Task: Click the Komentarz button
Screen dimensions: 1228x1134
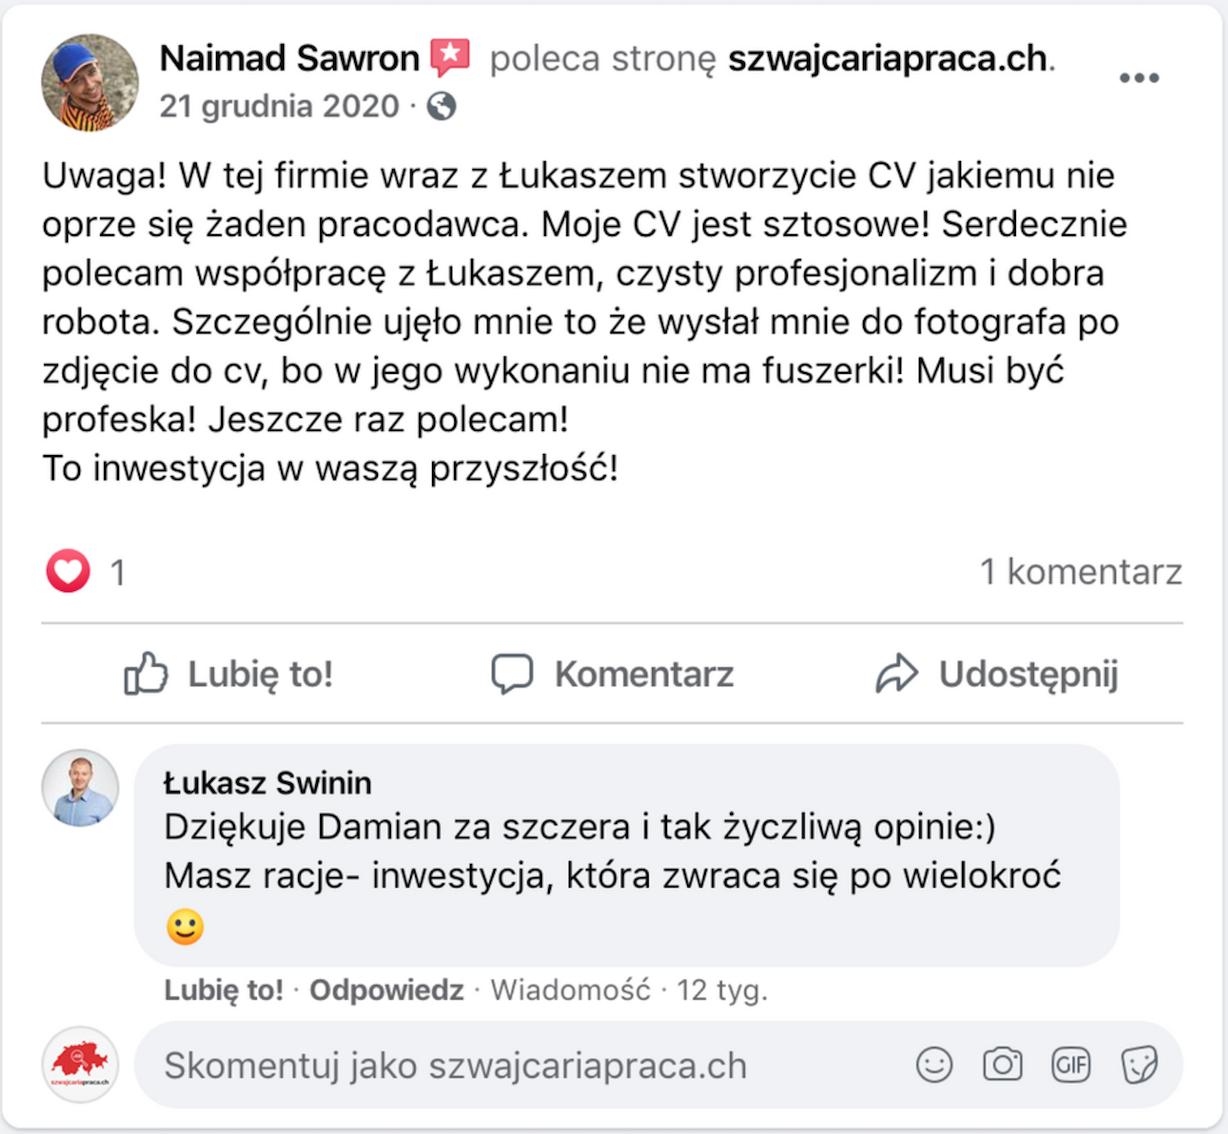Action: coord(612,674)
